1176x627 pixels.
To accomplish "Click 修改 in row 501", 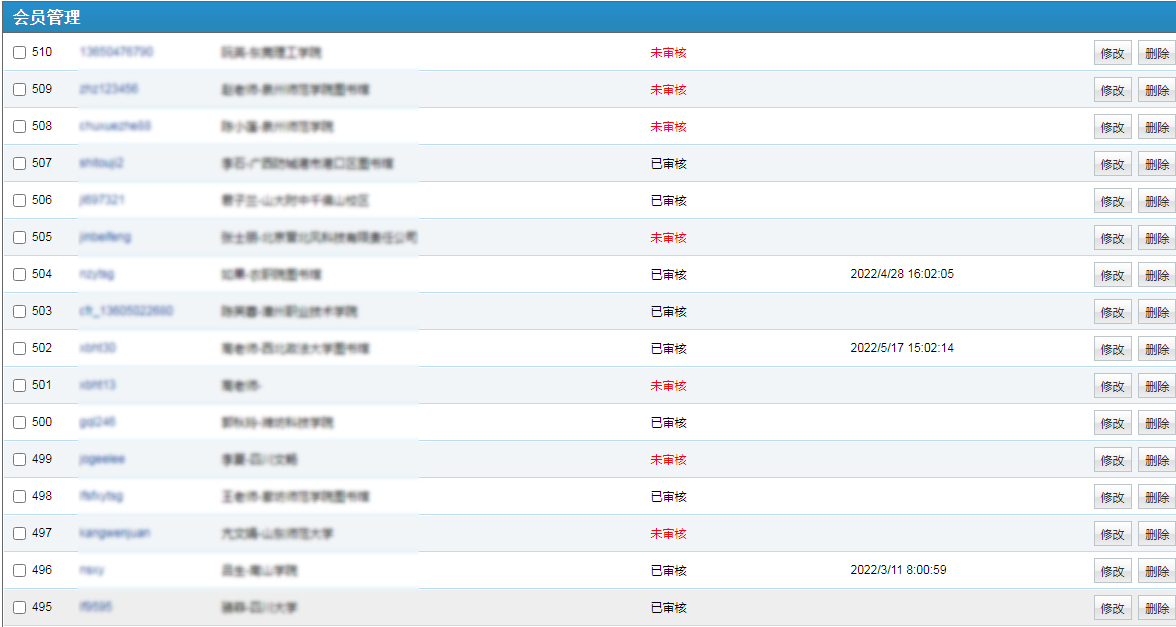I will click(1112, 386).
